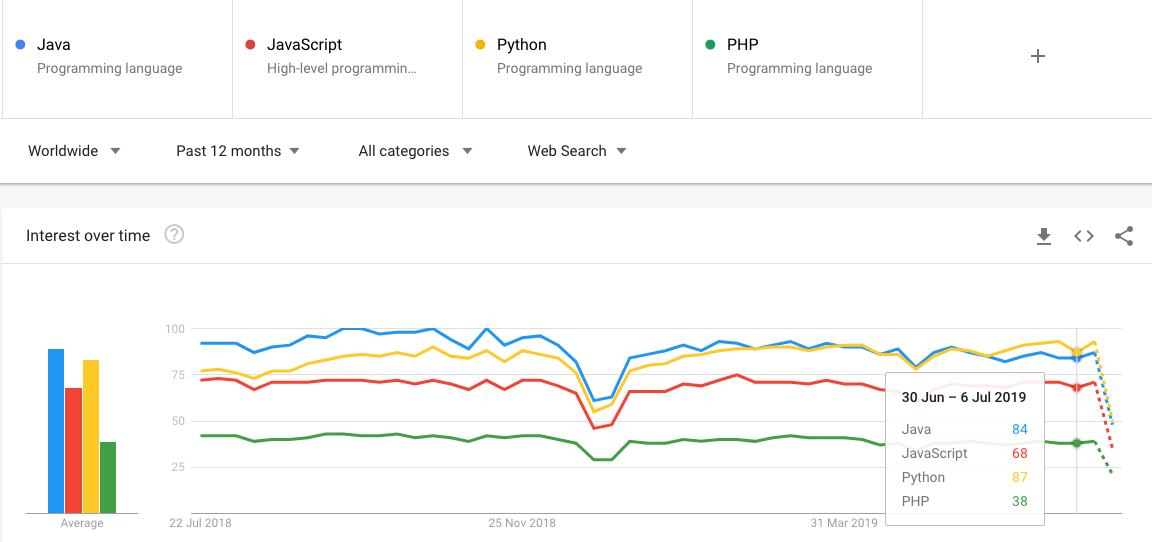
Task: Click the 31 Mar 2019 axis label
Action: 844,524
